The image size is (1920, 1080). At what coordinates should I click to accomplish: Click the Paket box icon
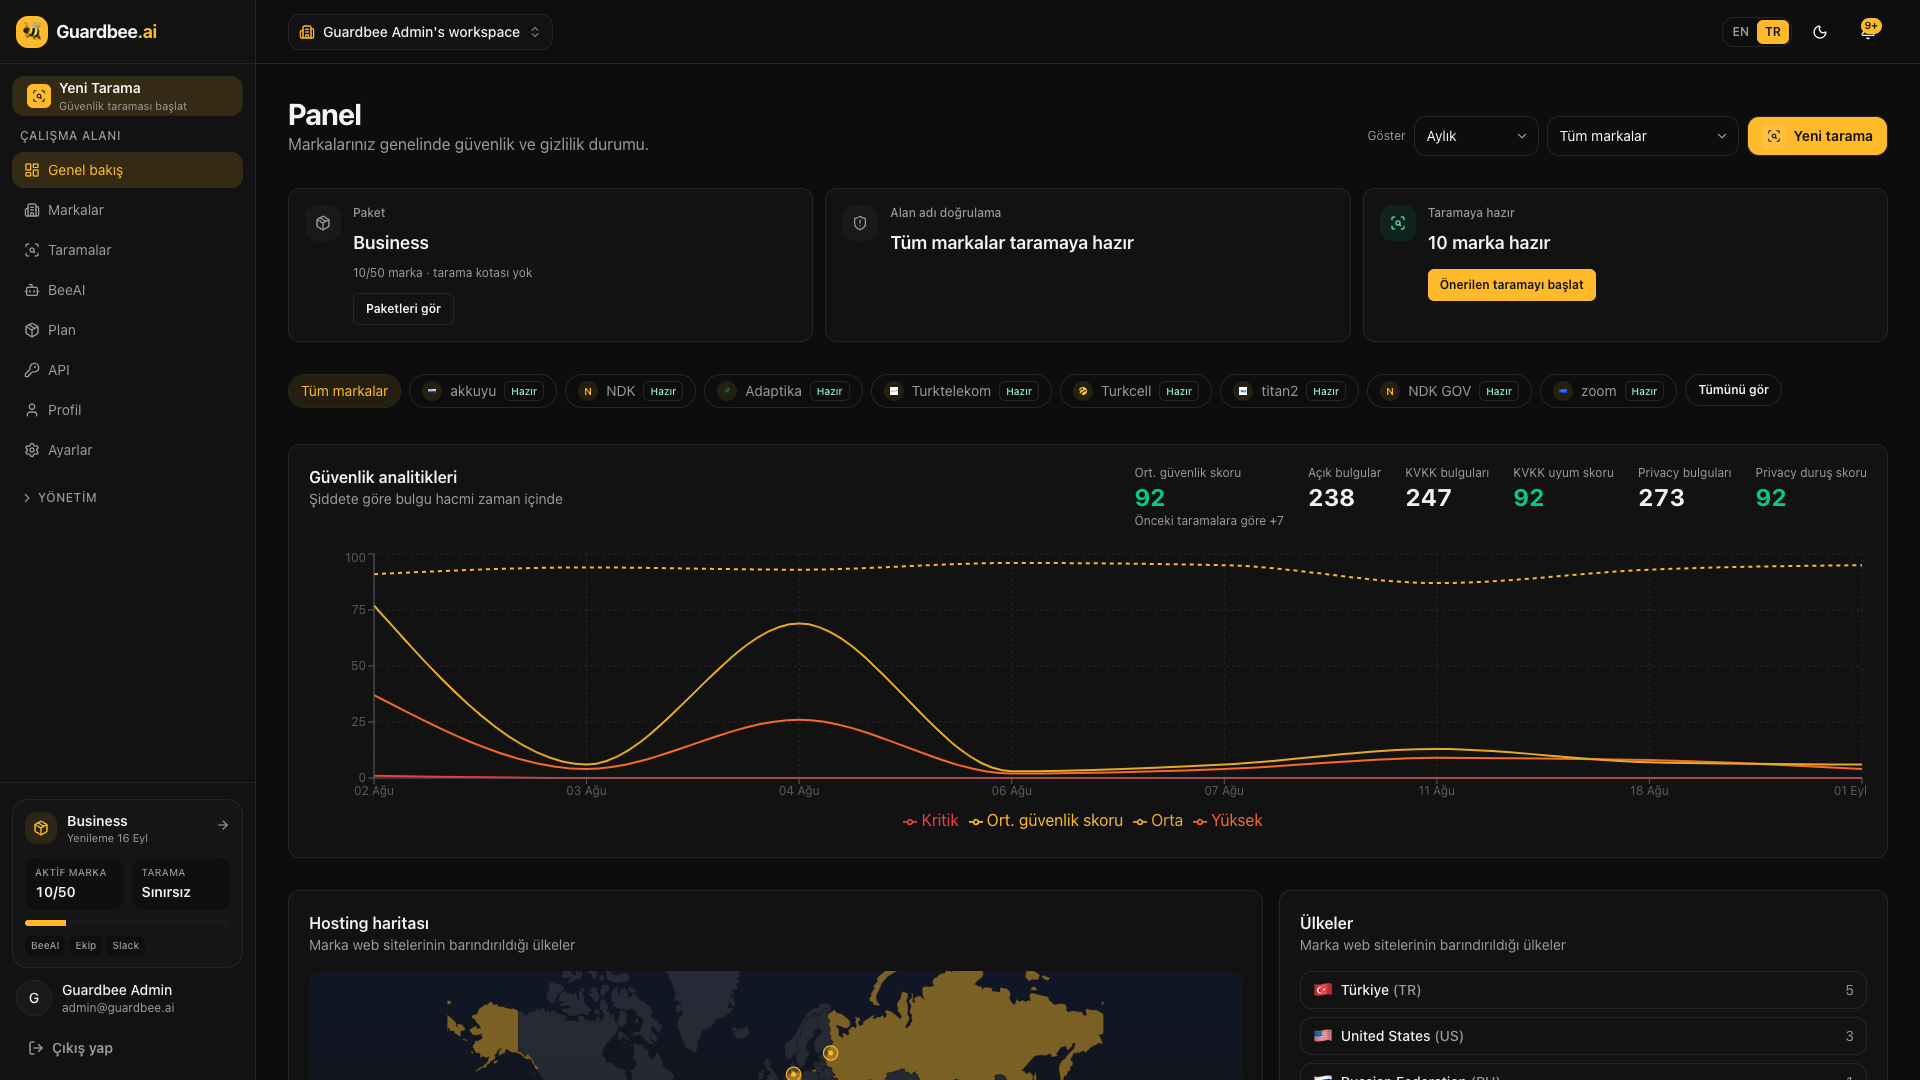(323, 223)
